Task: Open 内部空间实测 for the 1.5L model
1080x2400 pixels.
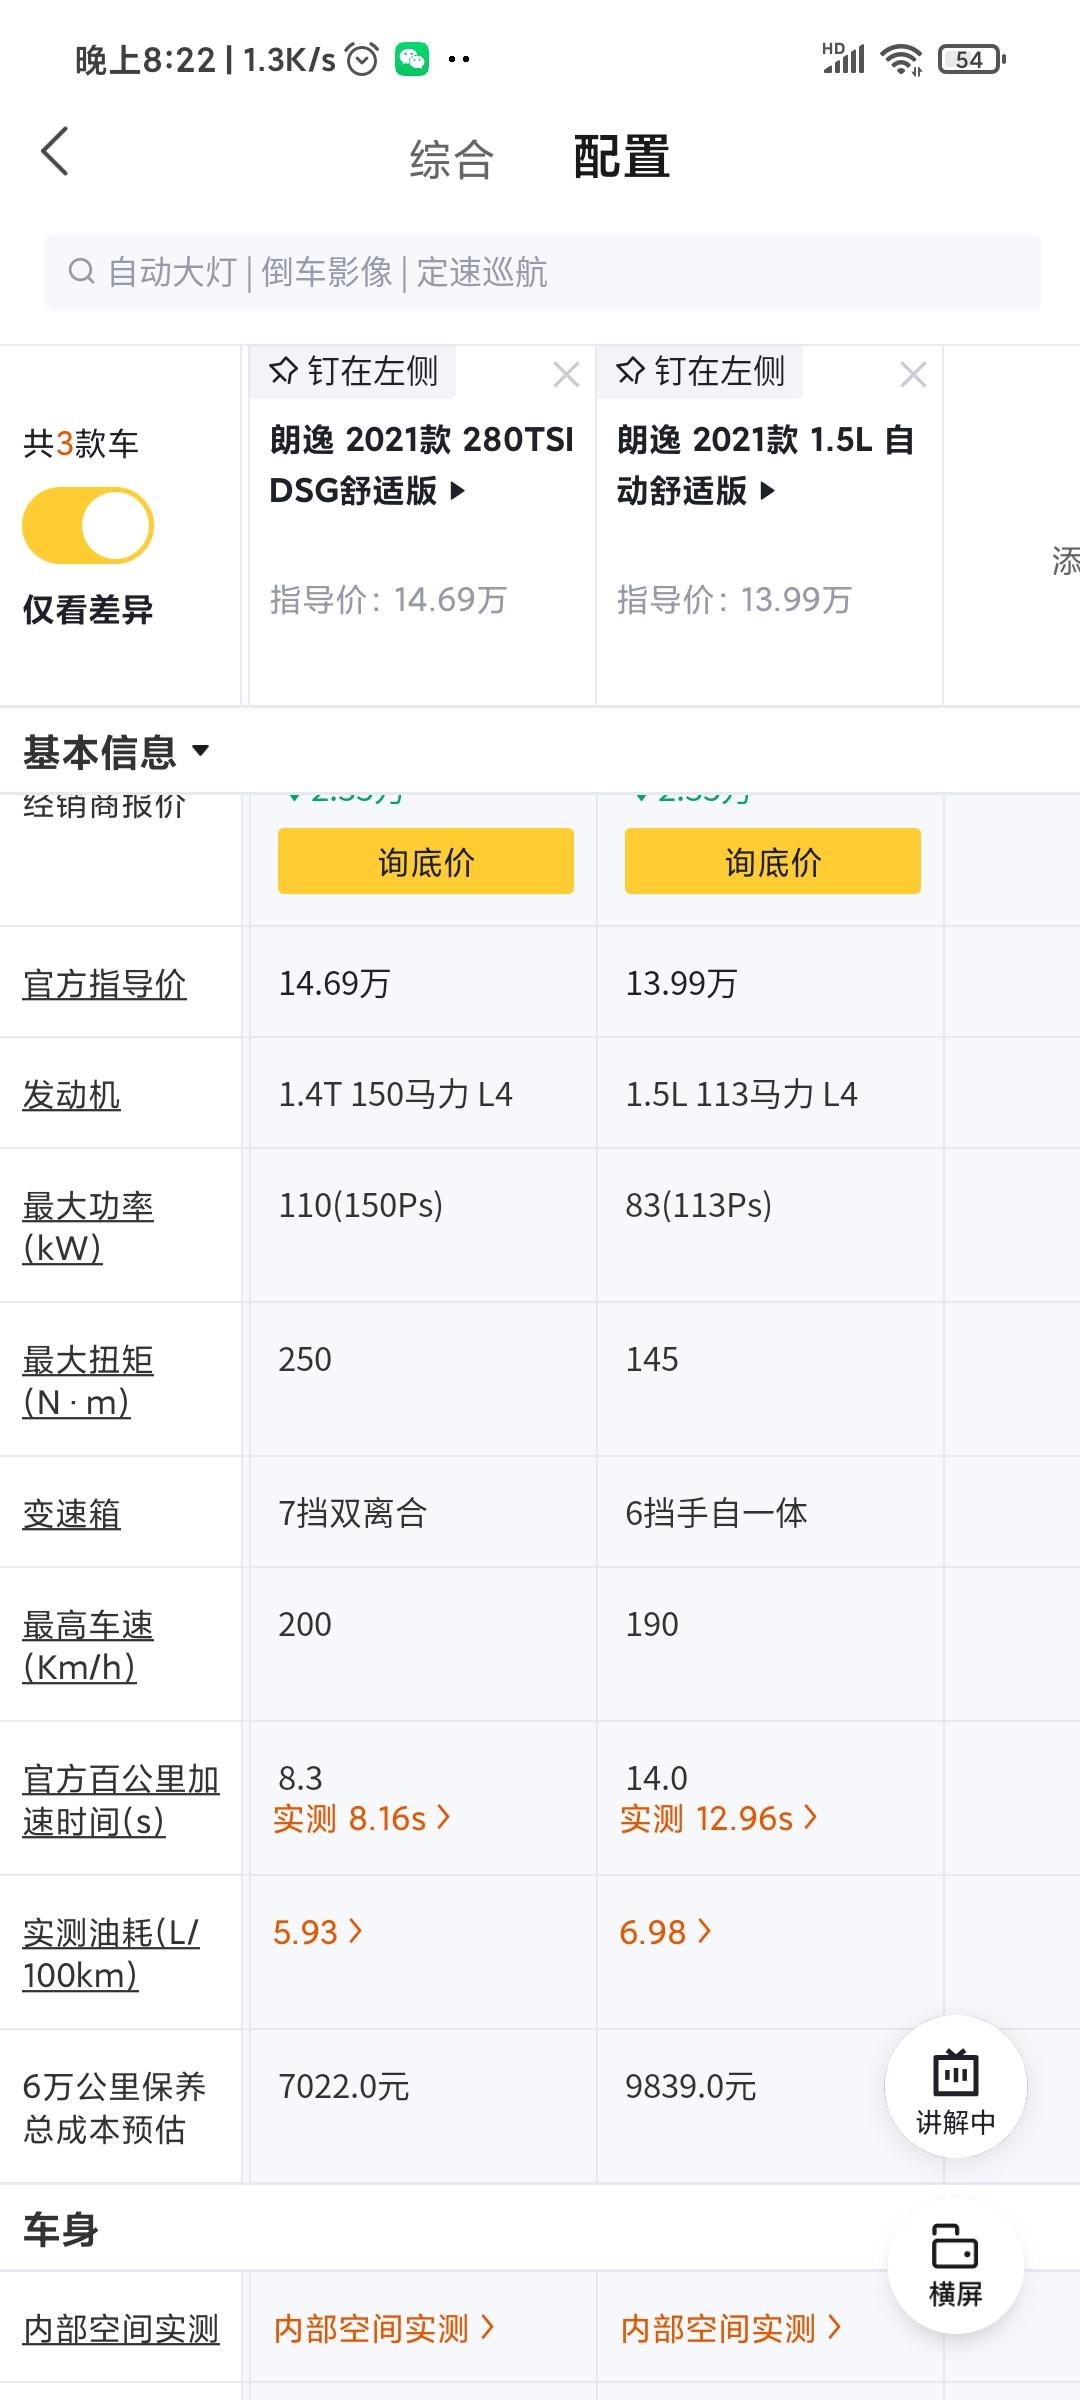Action: click(731, 2329)
